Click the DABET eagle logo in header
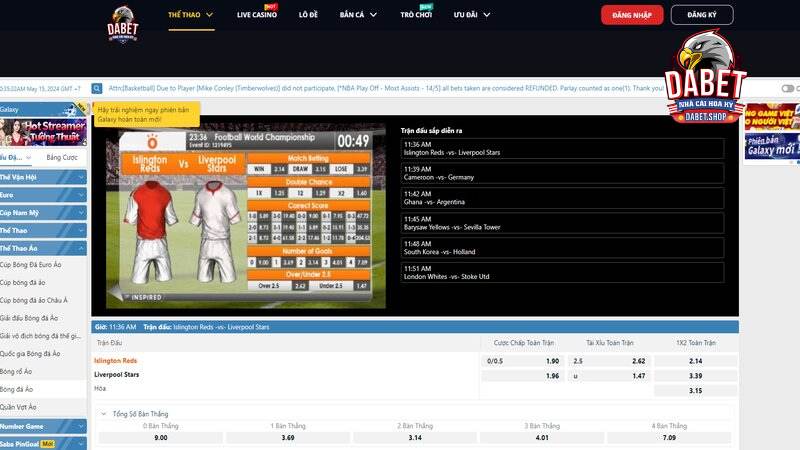 tap(122, 25)
